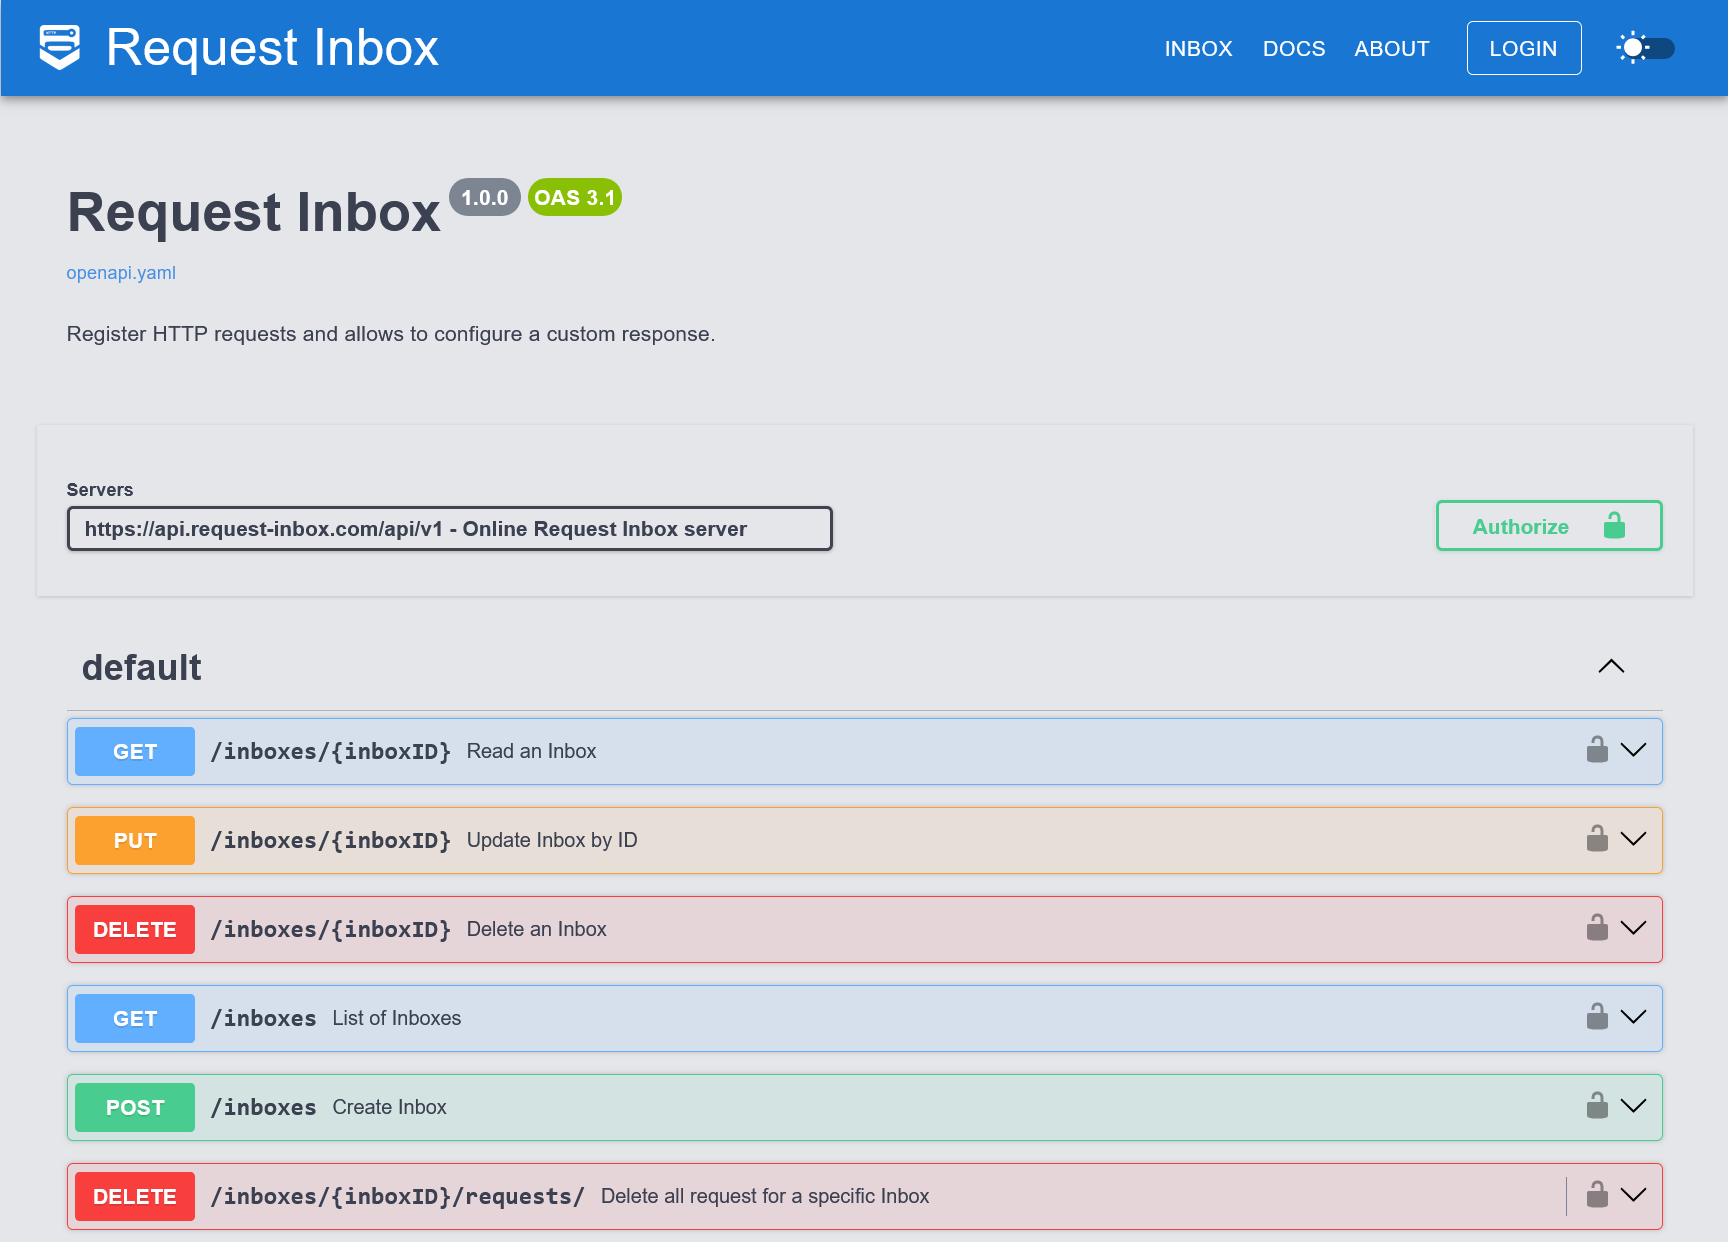Click 'Update Inbox by ID' description text
This screenshot has width=1728, height=1242.
[x=552, y=840]
